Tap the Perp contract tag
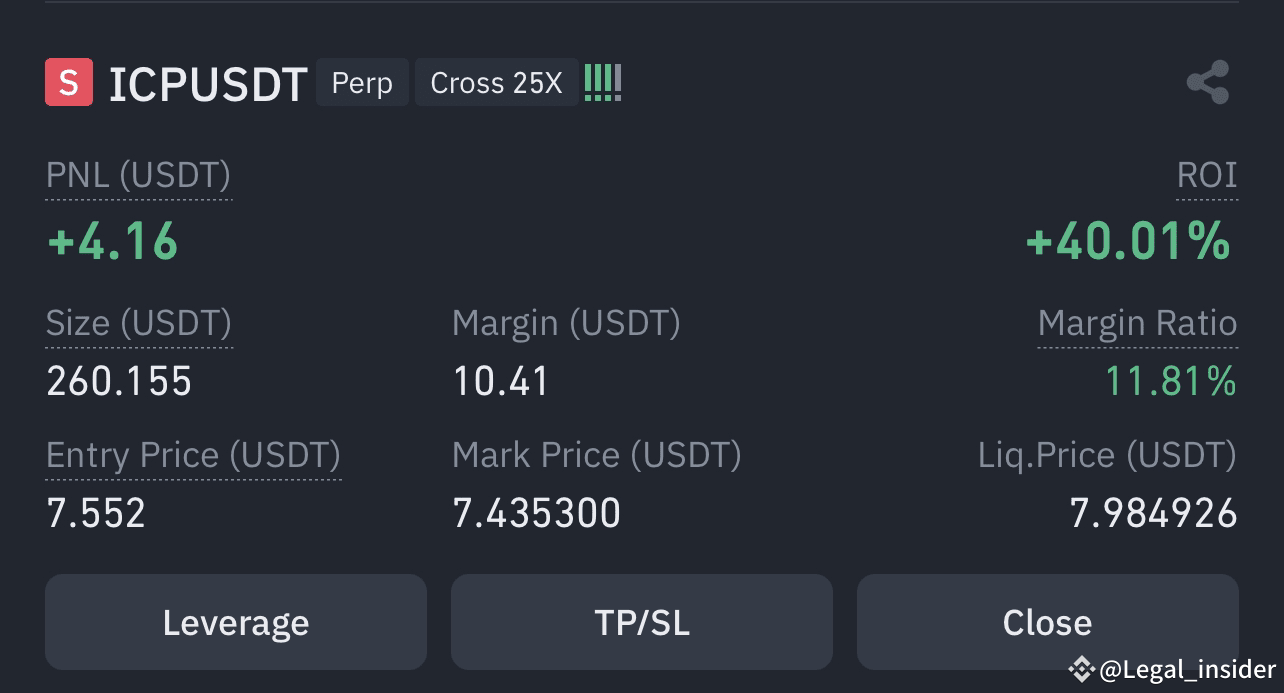The width and height of the screenshot is (1284, 693). [x=362, y=82]
